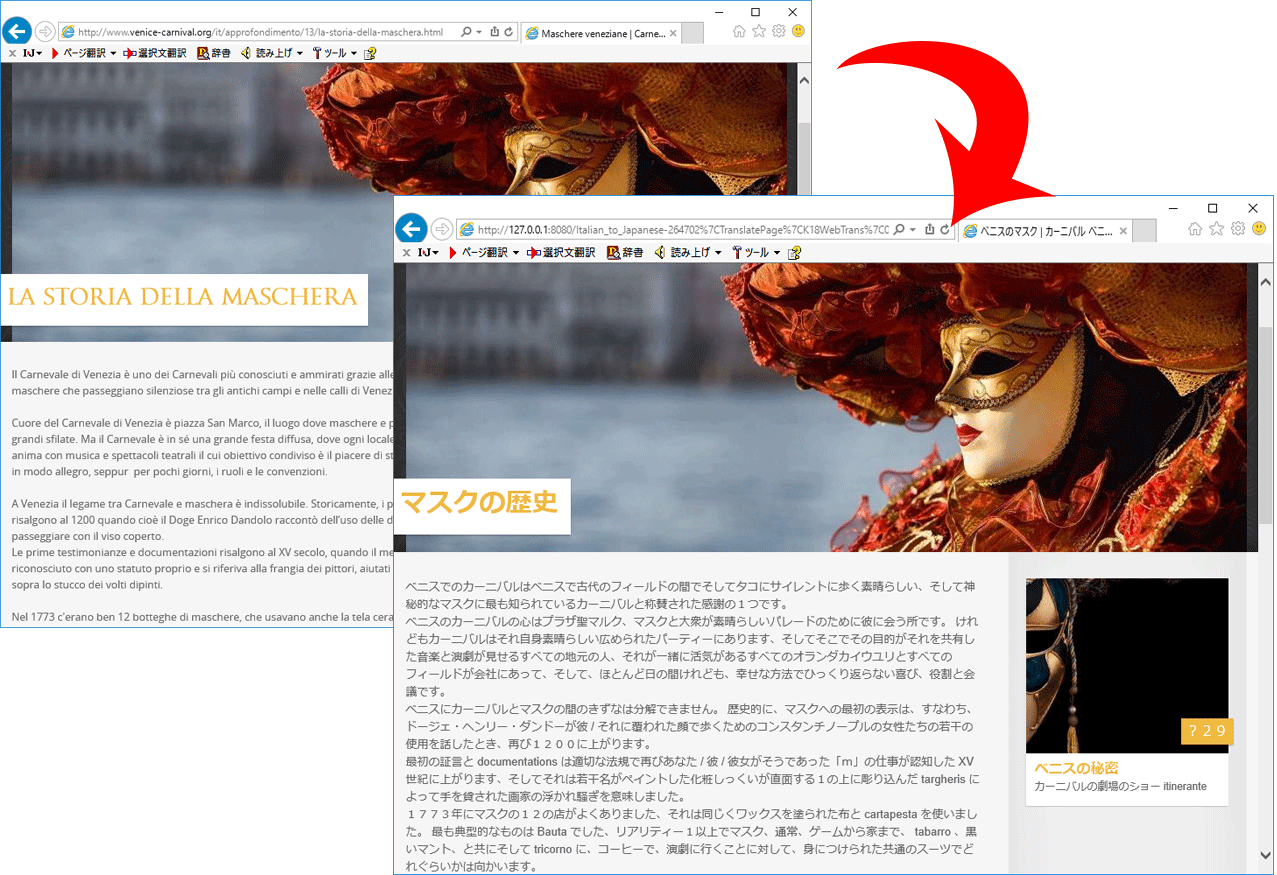Click the heading マスクの歴史
1277x875 pixels.
tap(479, 503)
